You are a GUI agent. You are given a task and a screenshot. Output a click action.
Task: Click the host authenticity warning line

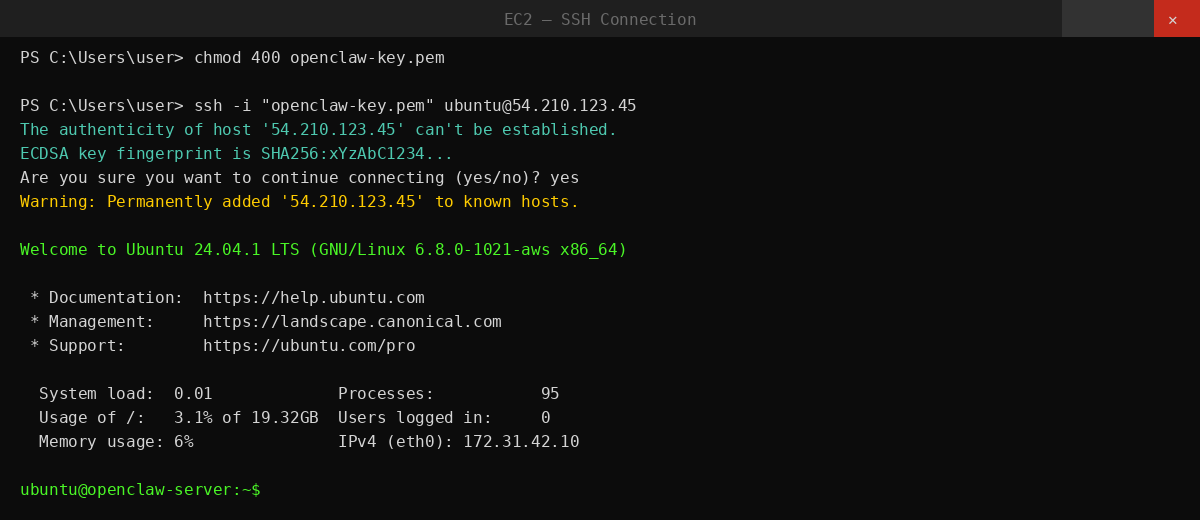coord(318,130)
